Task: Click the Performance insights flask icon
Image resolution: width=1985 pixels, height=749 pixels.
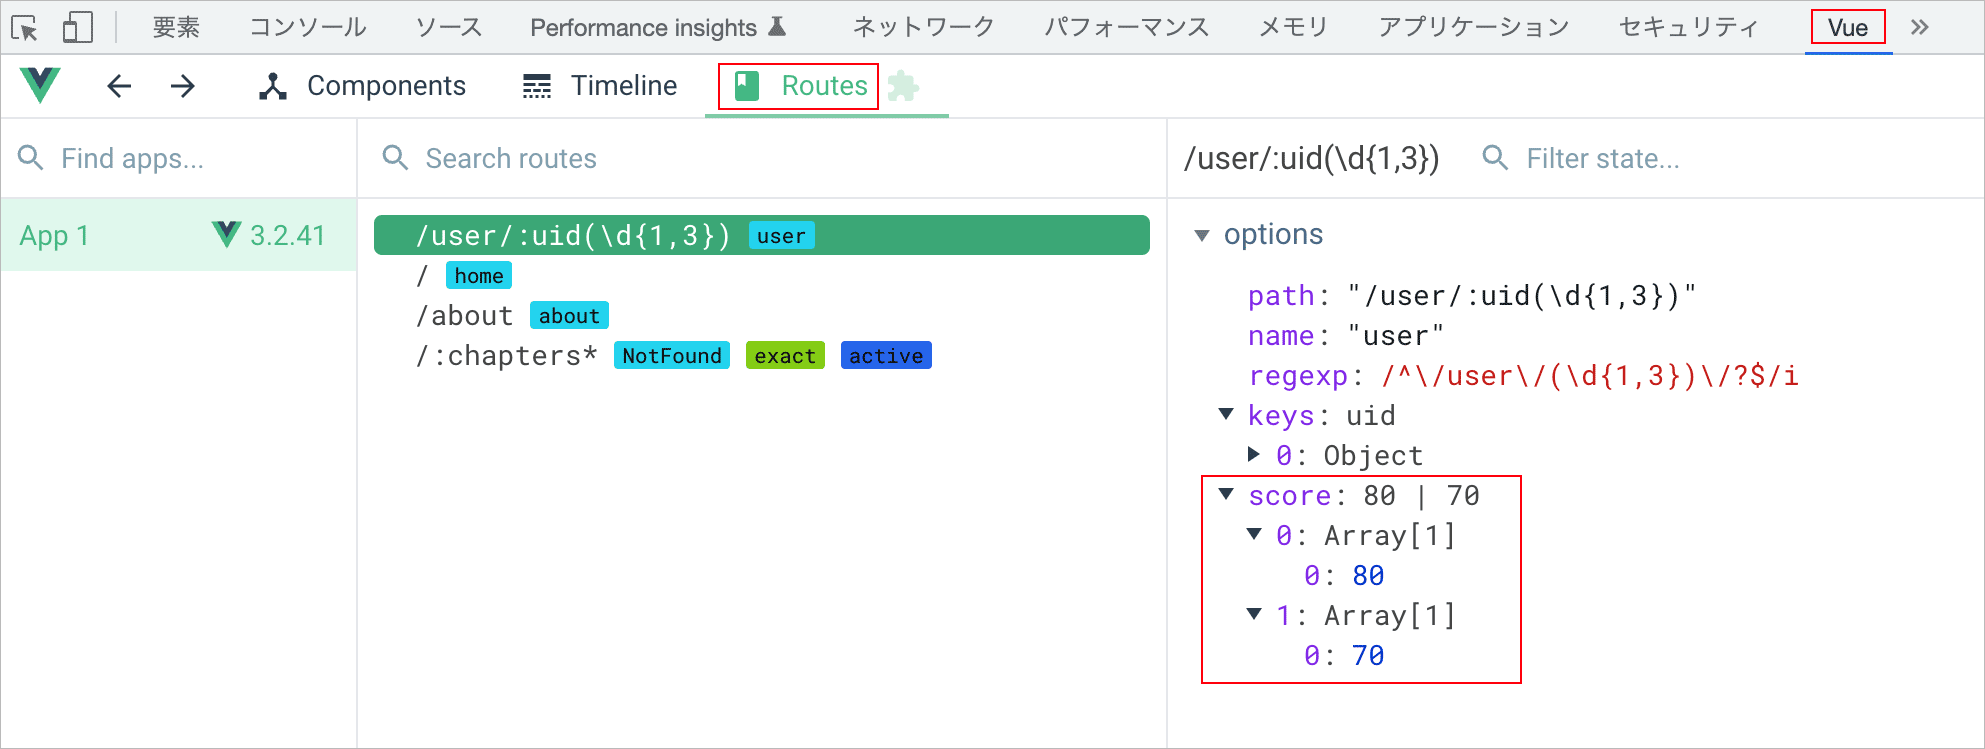Action: pos(777,27)
